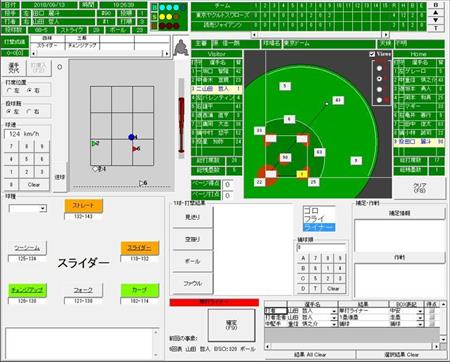Click the scoreboard up arrow button
450x362 pixels.
(436, 13)
